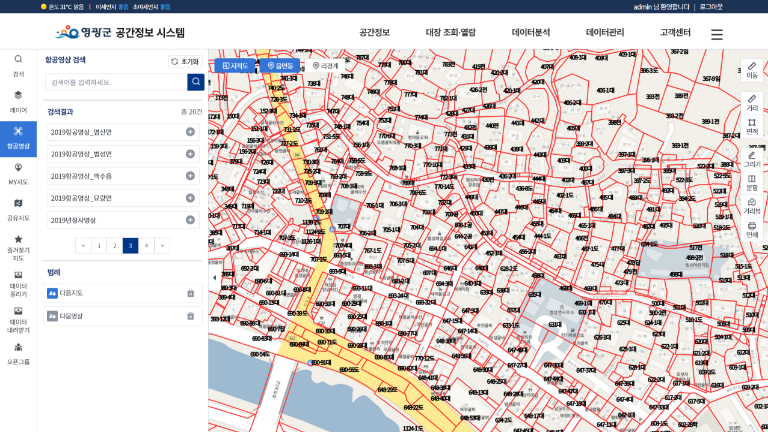Open the 레이어 (Layers) sidebar panel
768x432 pixels.
pos(18,99)
